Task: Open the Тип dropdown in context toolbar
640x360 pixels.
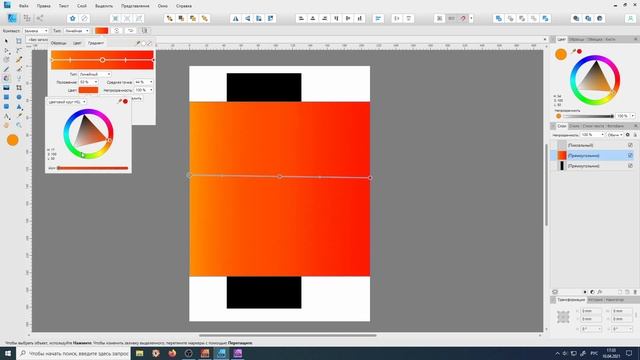Action: [x=76, y=31]
